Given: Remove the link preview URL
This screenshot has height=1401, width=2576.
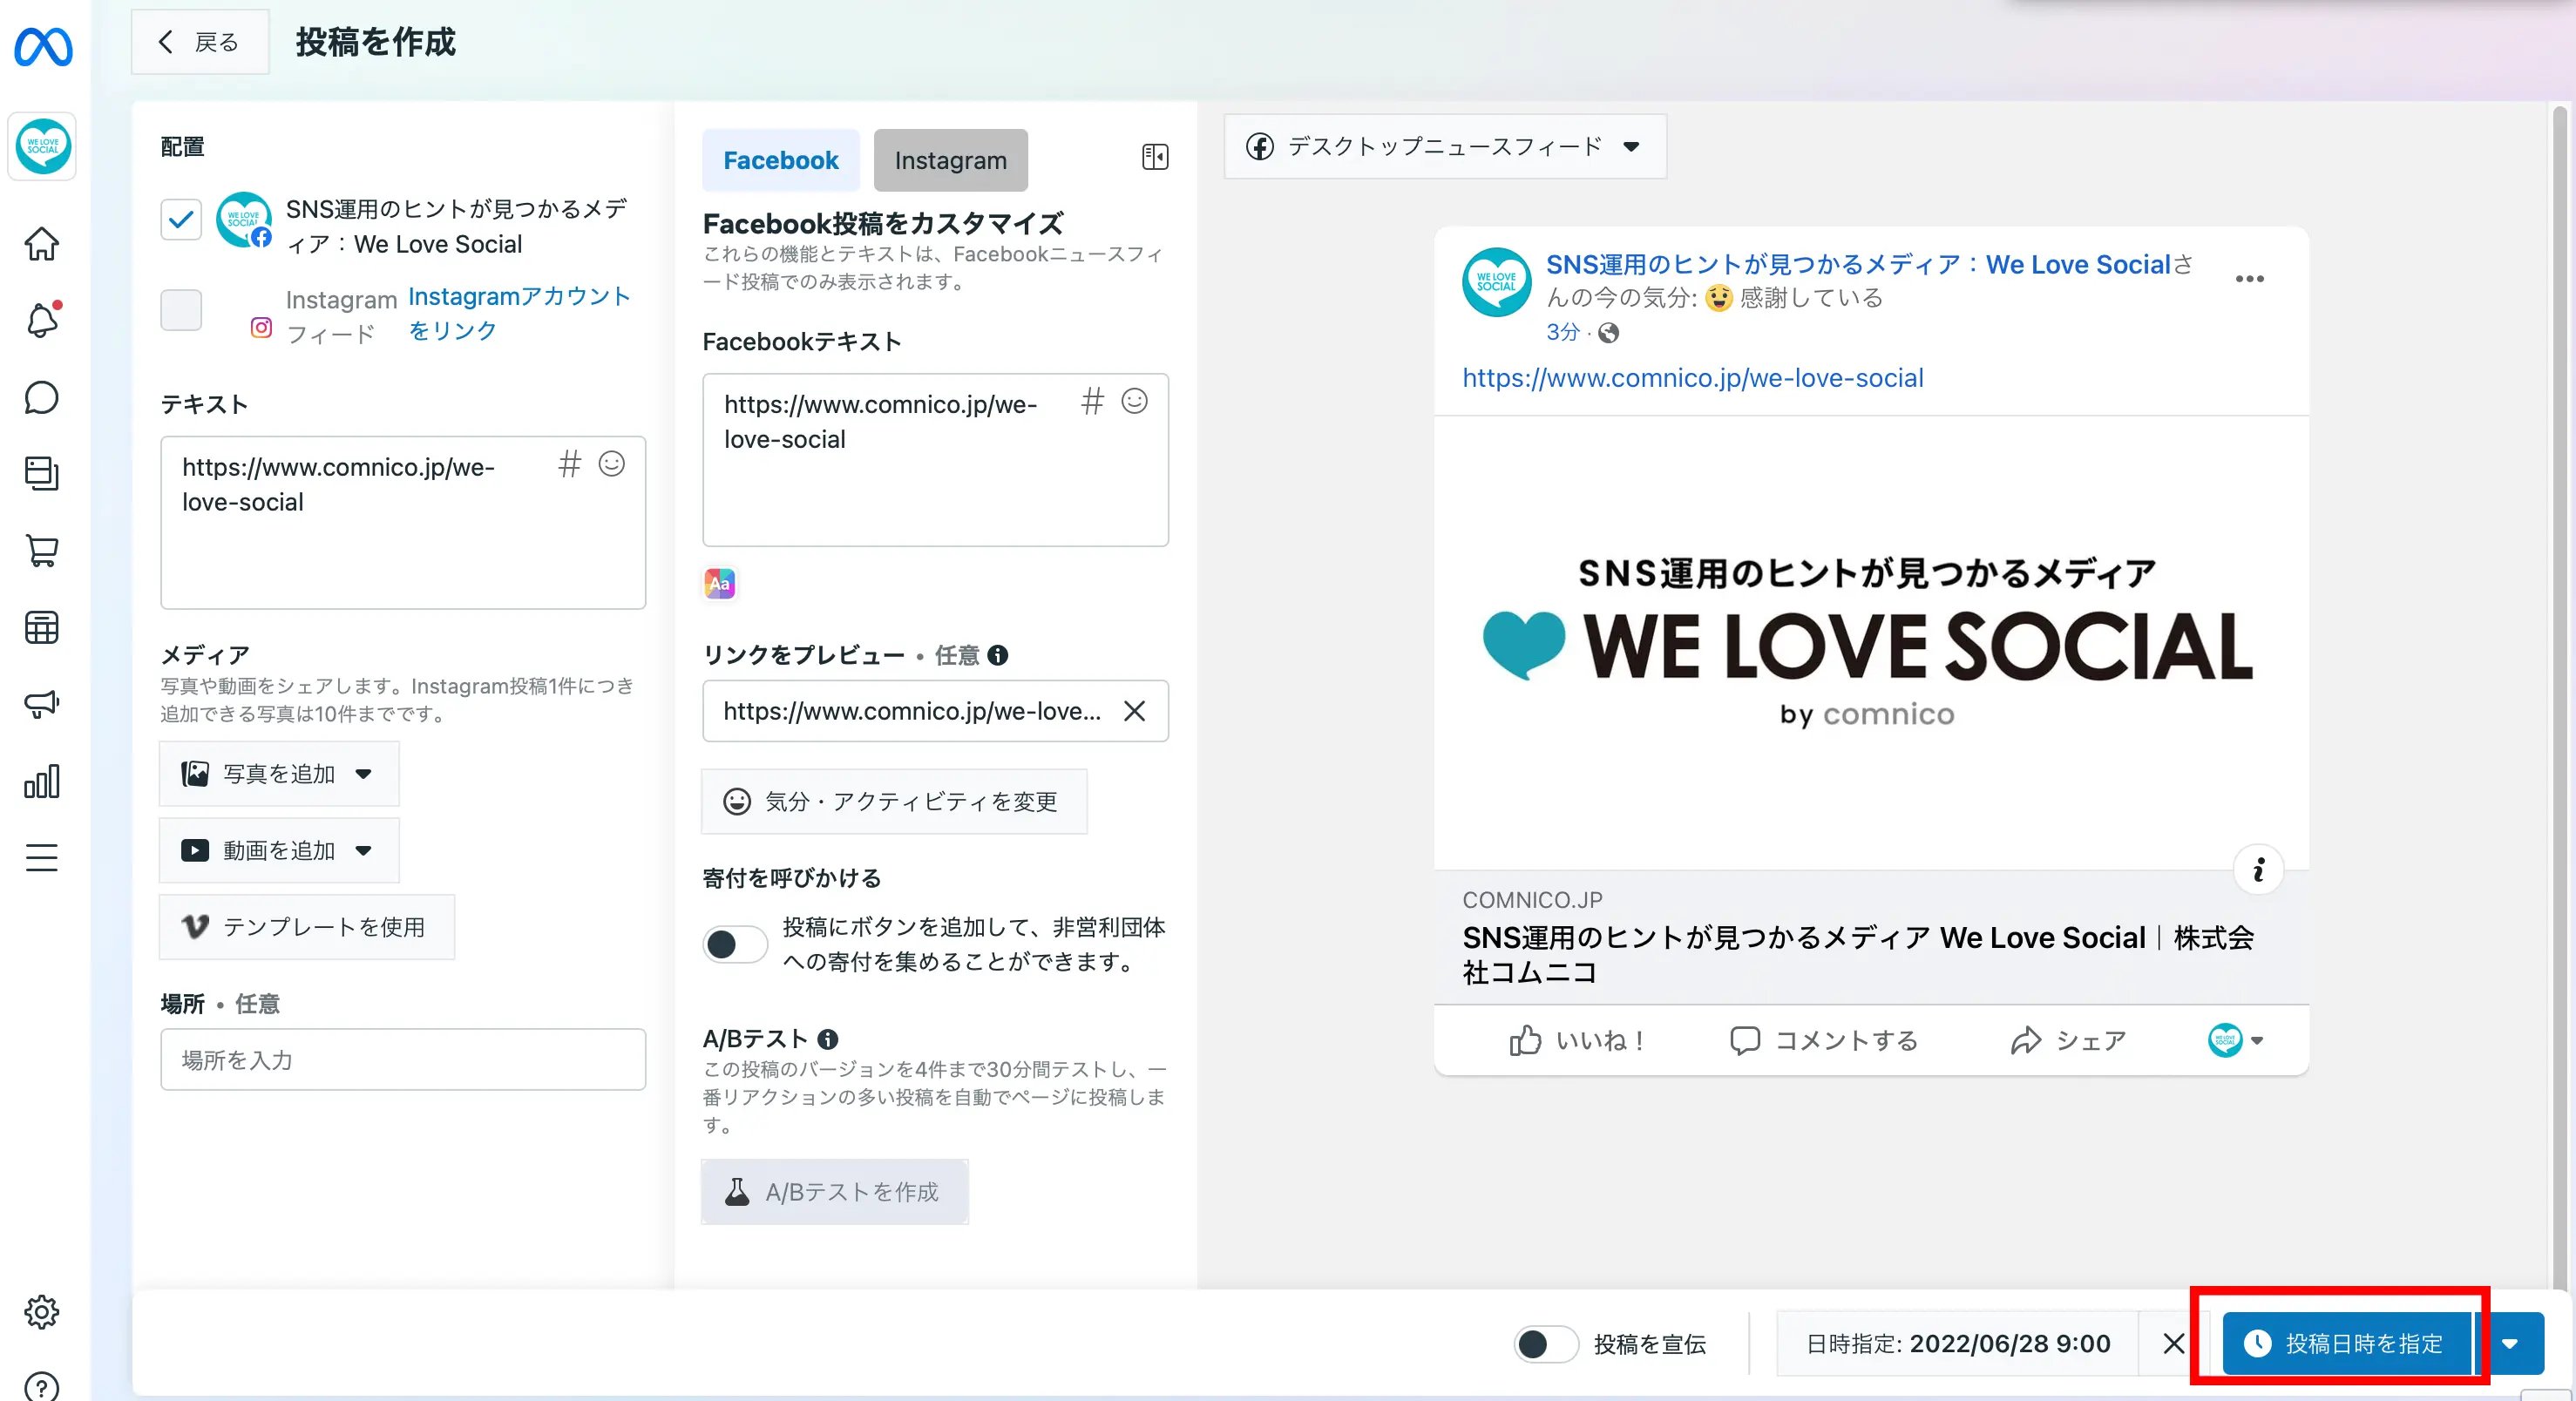Looking at the screenshot, I should click(x=1134, y=711).
